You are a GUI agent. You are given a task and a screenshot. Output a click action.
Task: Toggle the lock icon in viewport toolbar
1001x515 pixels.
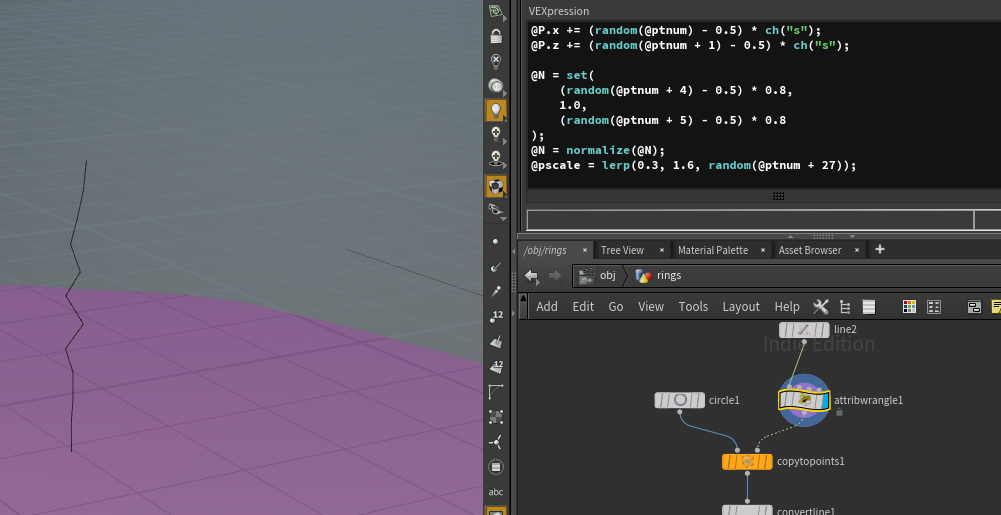pyautogui.click(x=496, y=36)
